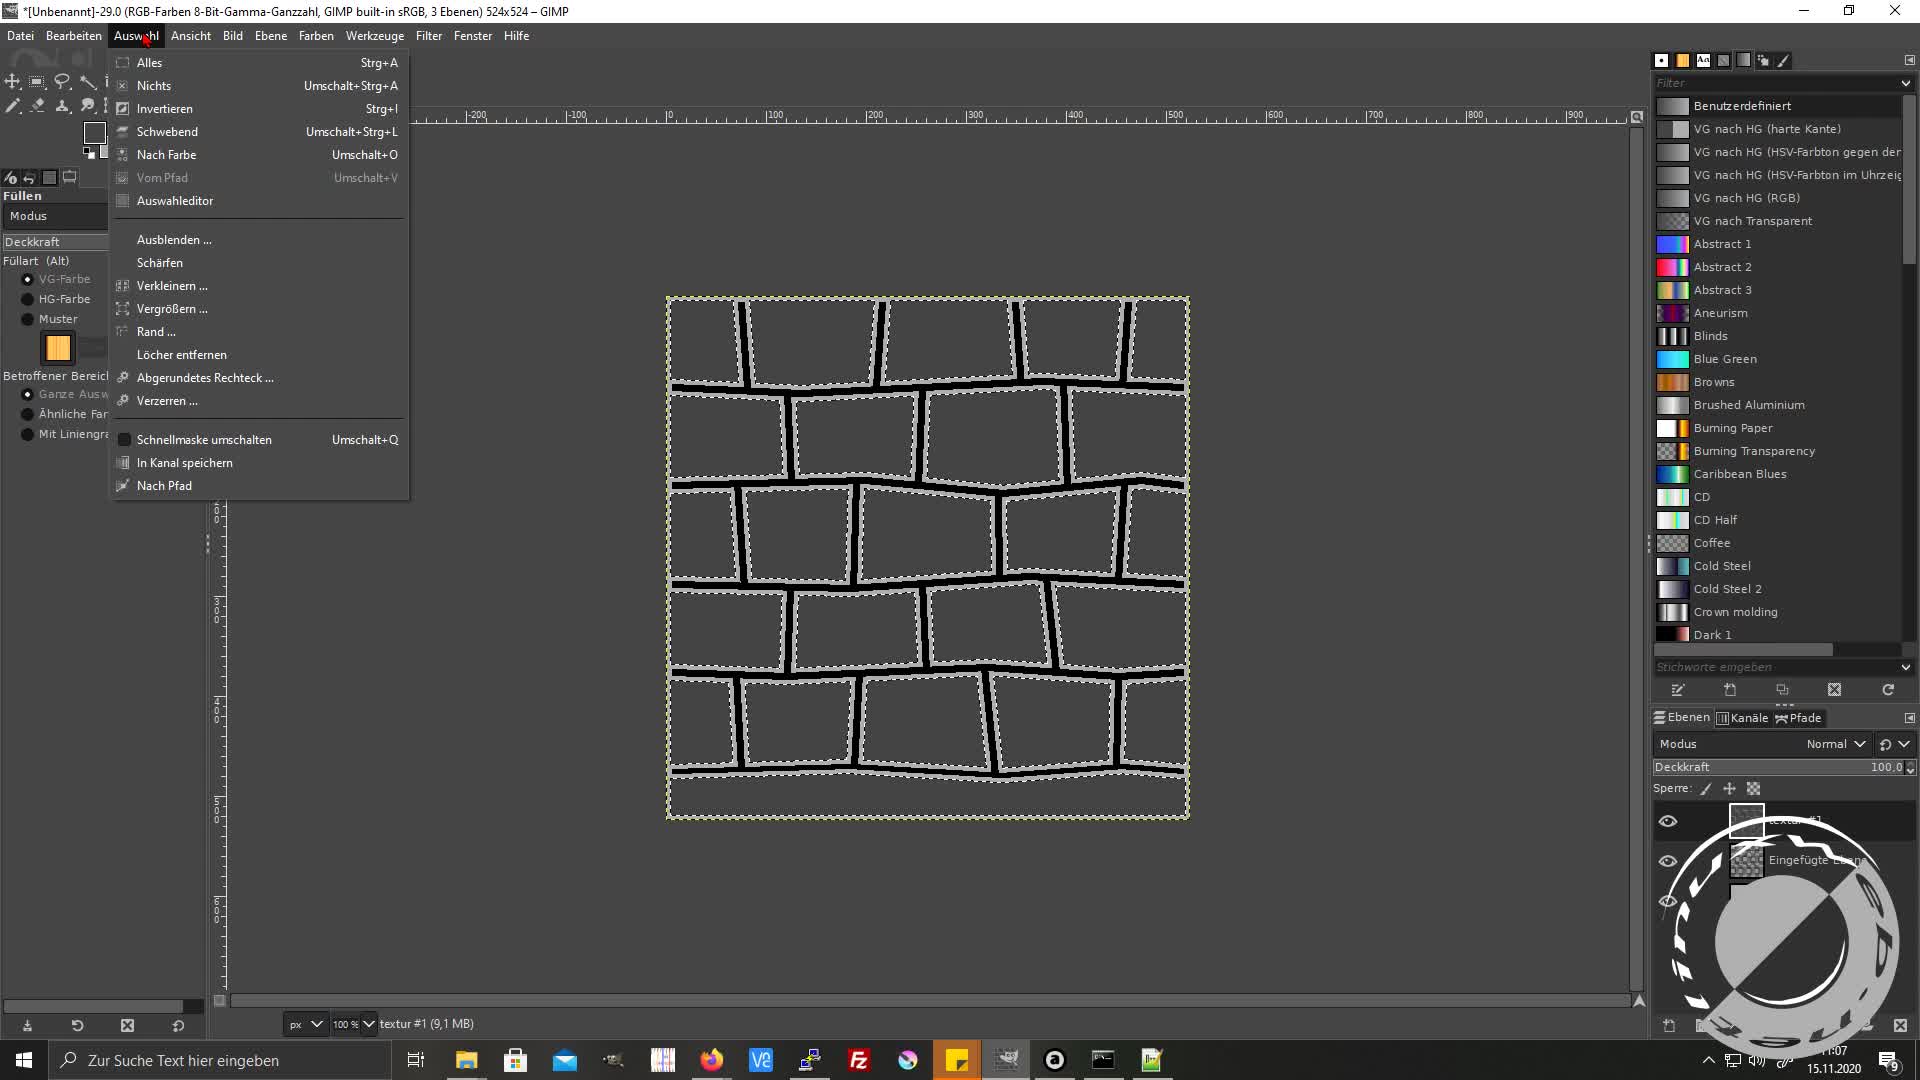Viewport: 1920px width, 1080px height.
Task: Toggle visibility of Eingefügte Ebene layer
Action: click(x=1665, y=860)
